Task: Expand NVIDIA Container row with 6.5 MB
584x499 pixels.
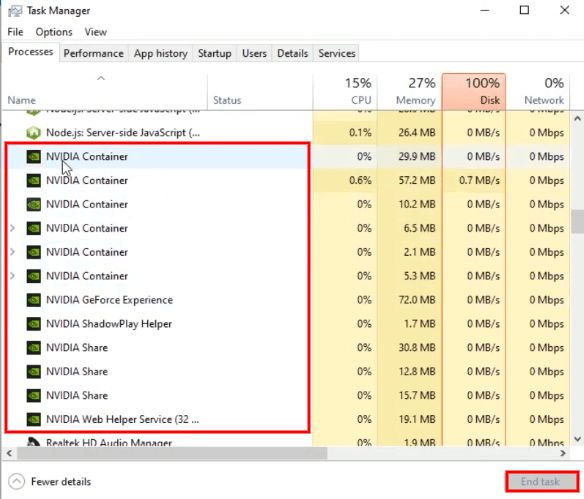Action: [13, 228]
